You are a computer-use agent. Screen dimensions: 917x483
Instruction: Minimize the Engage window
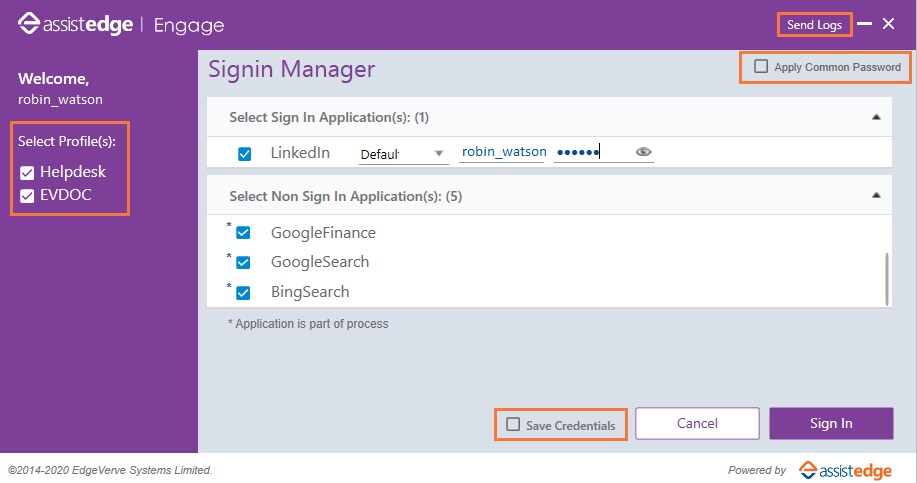pos(865,24)
